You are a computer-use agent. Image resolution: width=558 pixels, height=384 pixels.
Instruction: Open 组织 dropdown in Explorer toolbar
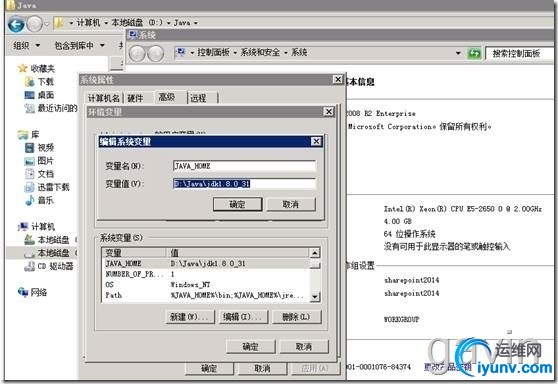tap(26, 46)
